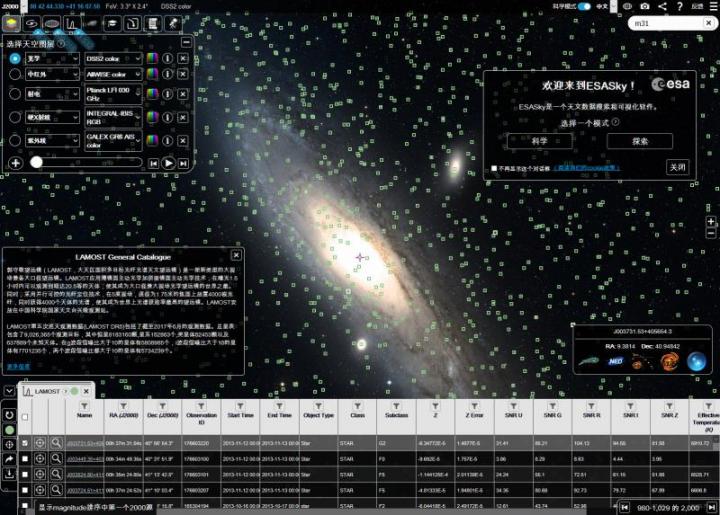Image resolution: width=720 pixels, height=515 pixels.
Task: Open the telescope icon in top toolbar
Action: [173, 23]
